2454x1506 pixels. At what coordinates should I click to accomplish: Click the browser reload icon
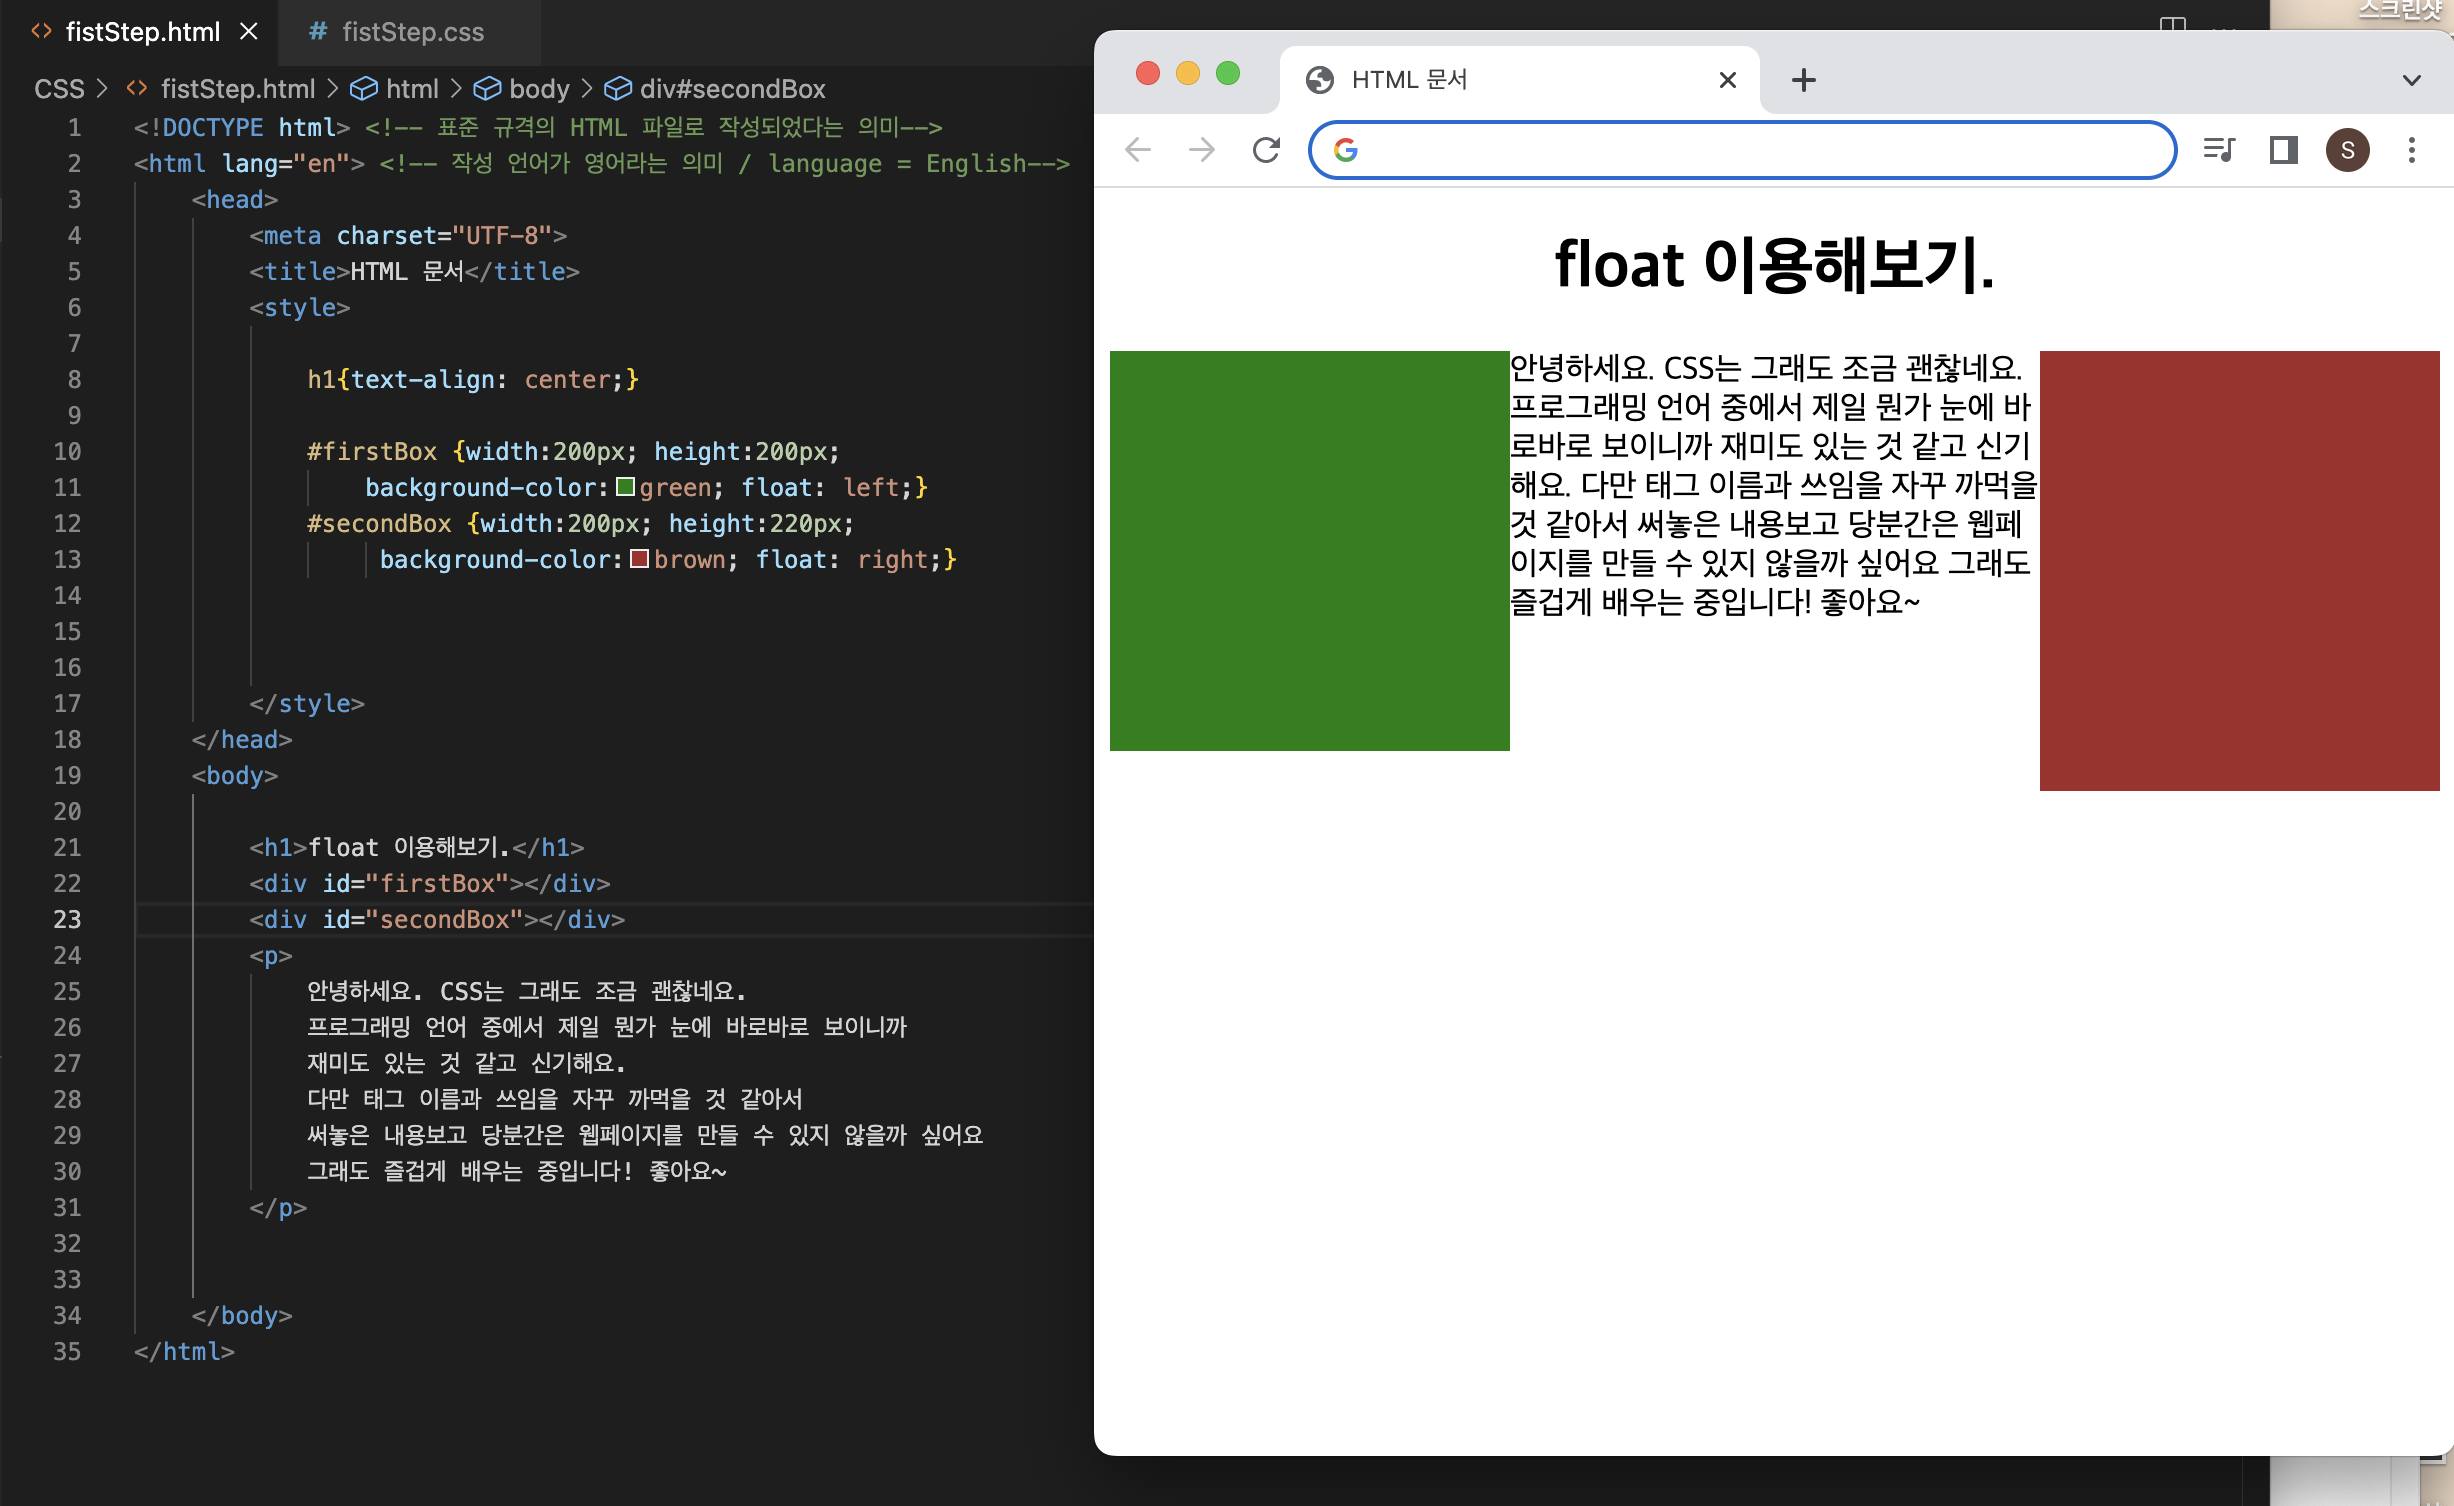1266,150
